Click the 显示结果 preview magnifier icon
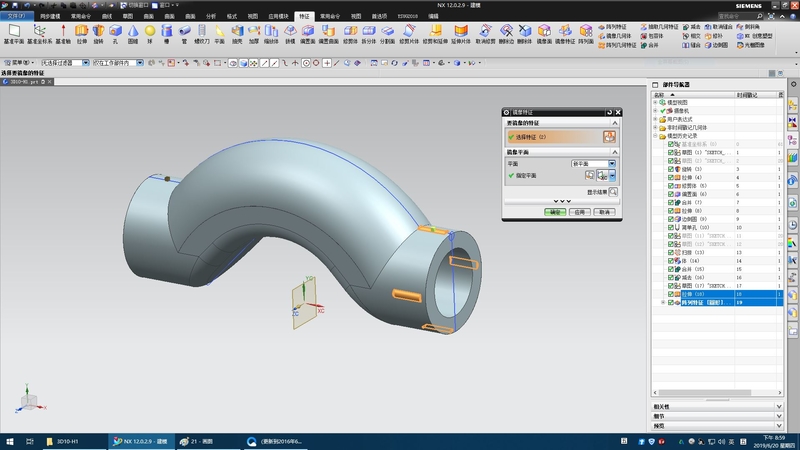Viewport: 800px width, 450px height. pos(613,191)
